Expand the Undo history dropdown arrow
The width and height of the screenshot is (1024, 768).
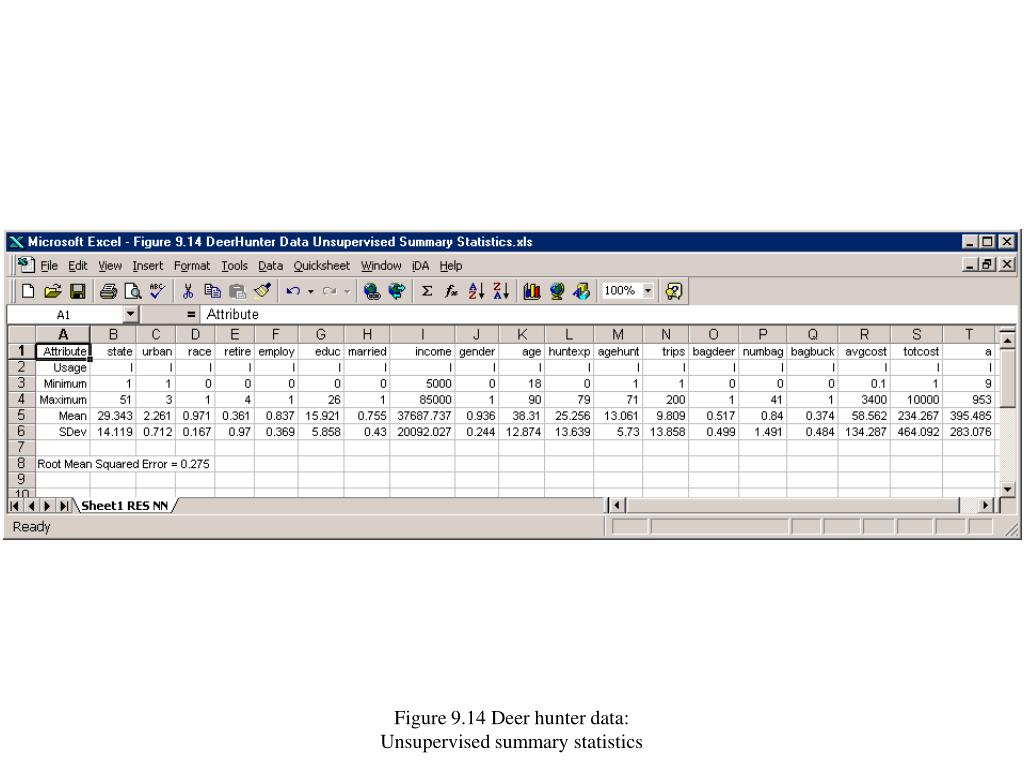coord(311,291)
